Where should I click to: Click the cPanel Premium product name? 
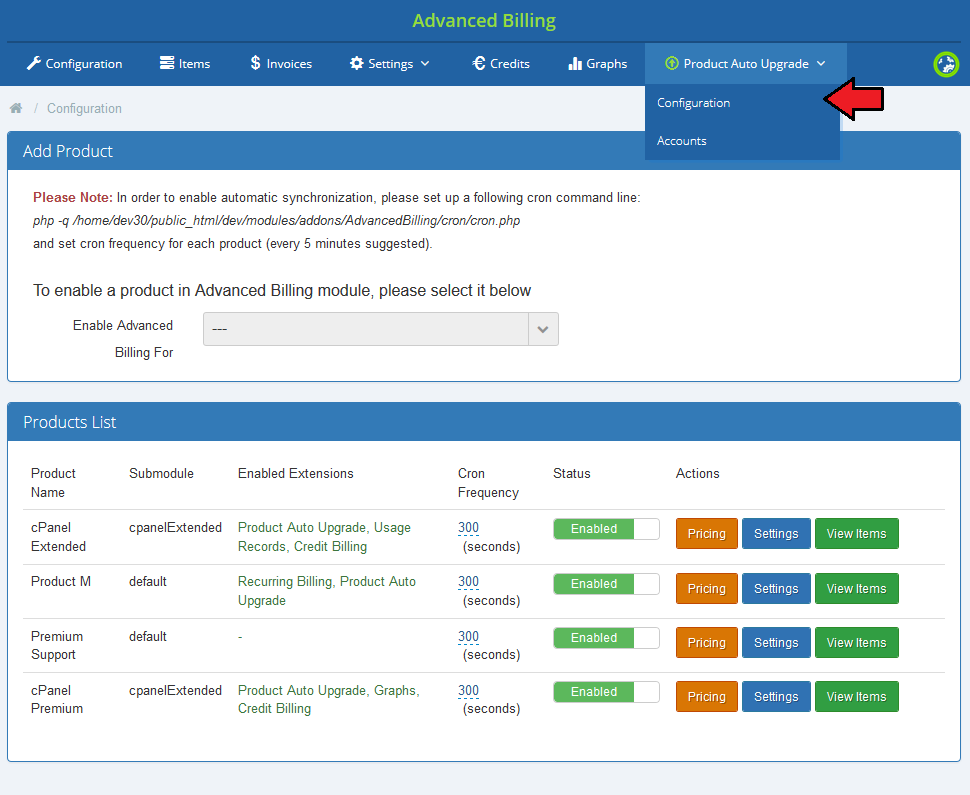tap(57, 699)
